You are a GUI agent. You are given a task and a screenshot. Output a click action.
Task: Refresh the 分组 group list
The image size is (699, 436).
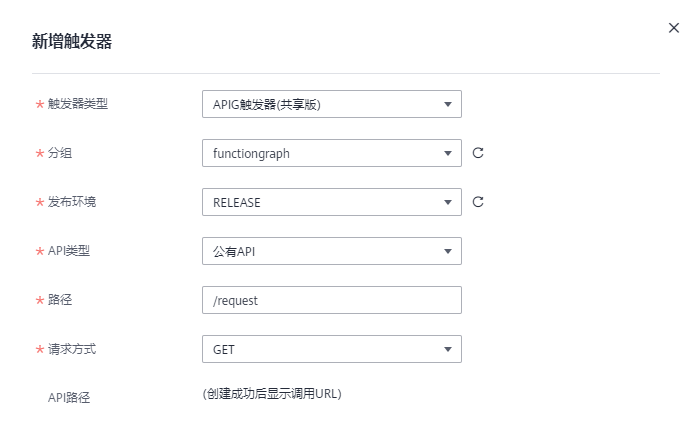[x=478, y=153]
